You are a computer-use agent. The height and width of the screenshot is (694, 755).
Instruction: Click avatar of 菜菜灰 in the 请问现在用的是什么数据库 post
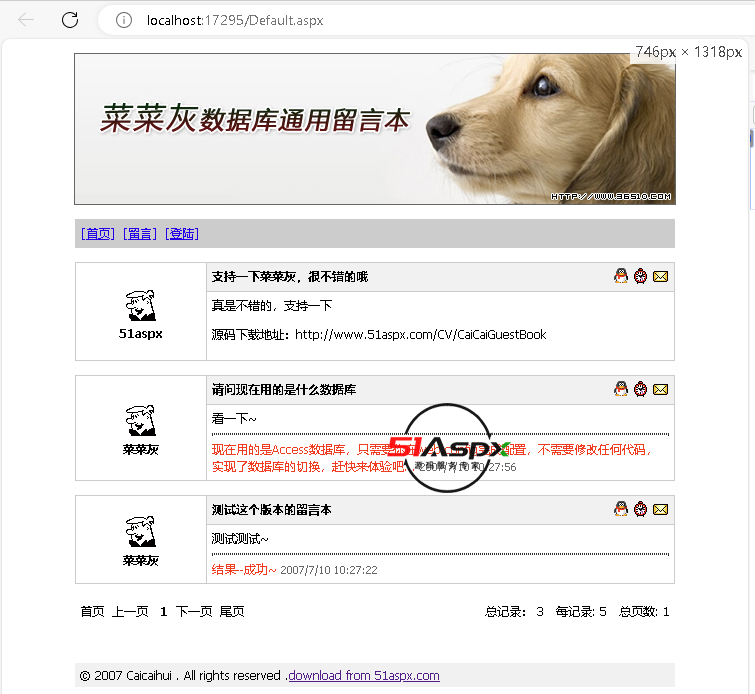click(141, 420)
